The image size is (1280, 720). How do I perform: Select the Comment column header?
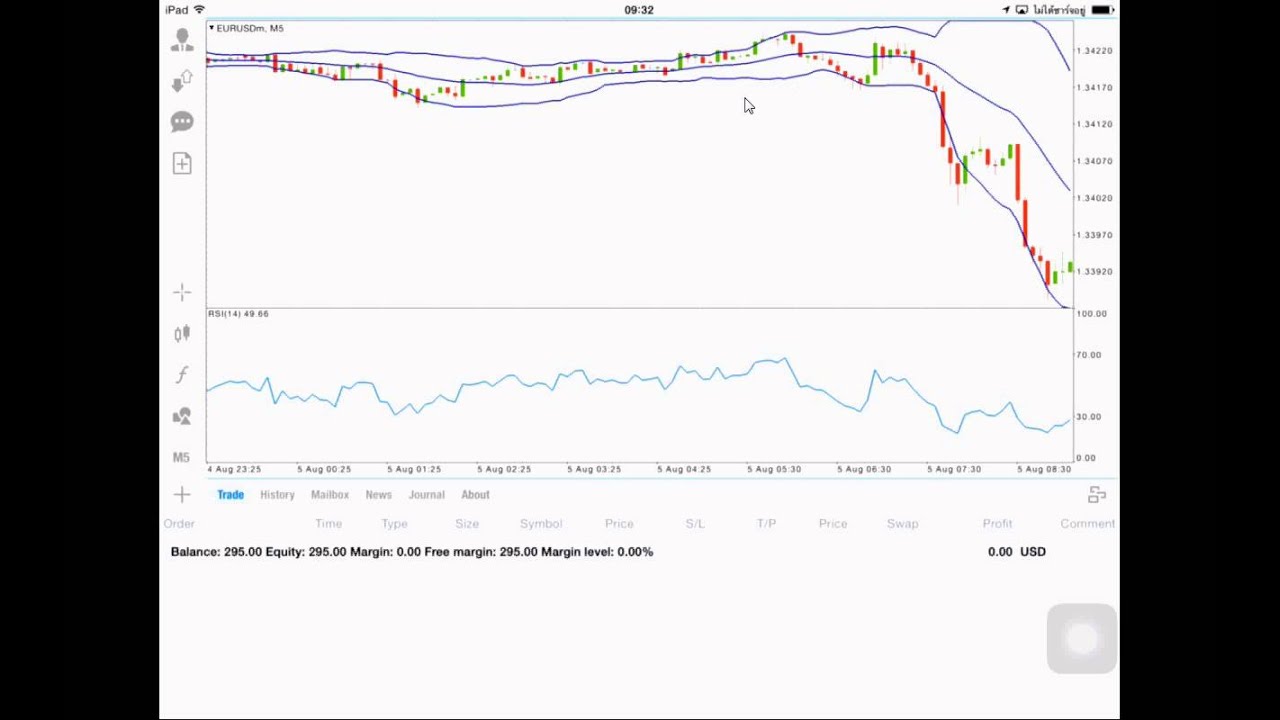1087,524
